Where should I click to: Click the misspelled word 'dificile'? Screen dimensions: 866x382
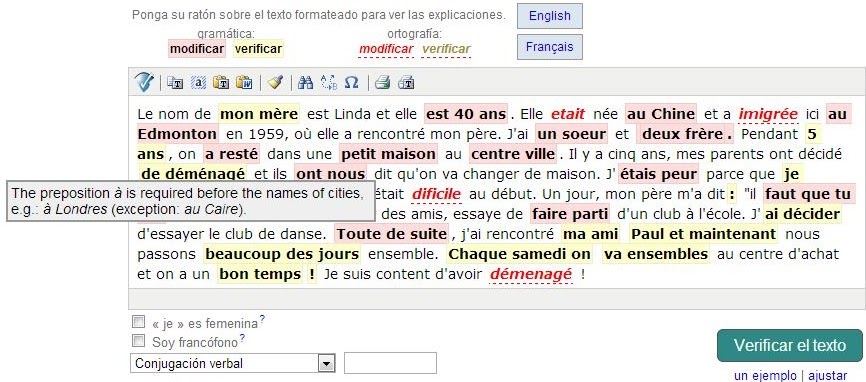click(436, 194)
